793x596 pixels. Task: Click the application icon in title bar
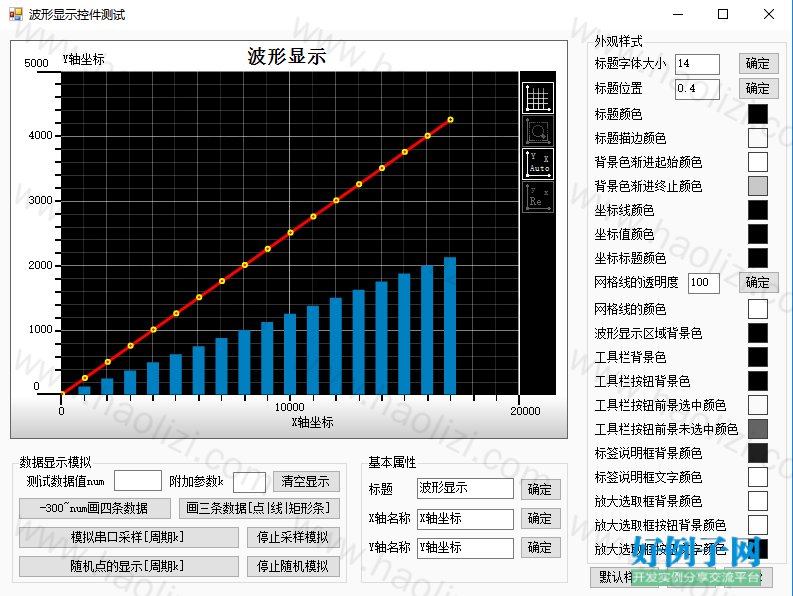click(16, 14)
